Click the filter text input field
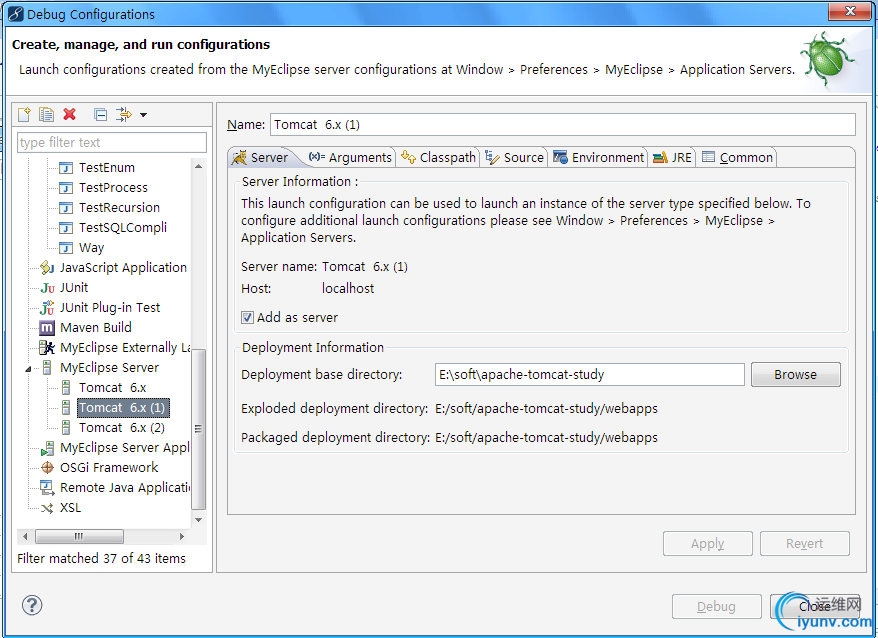 pos(111,142)
